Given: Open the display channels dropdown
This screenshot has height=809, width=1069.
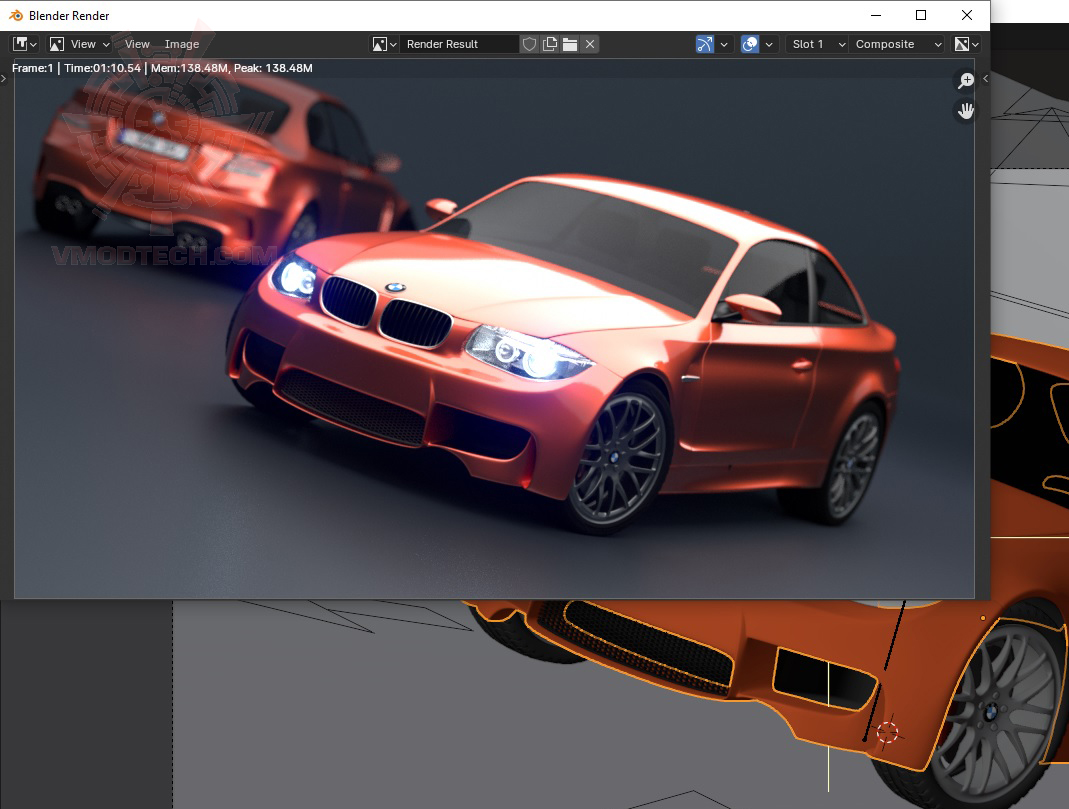Looking at the screenshot, I should 966,44.
